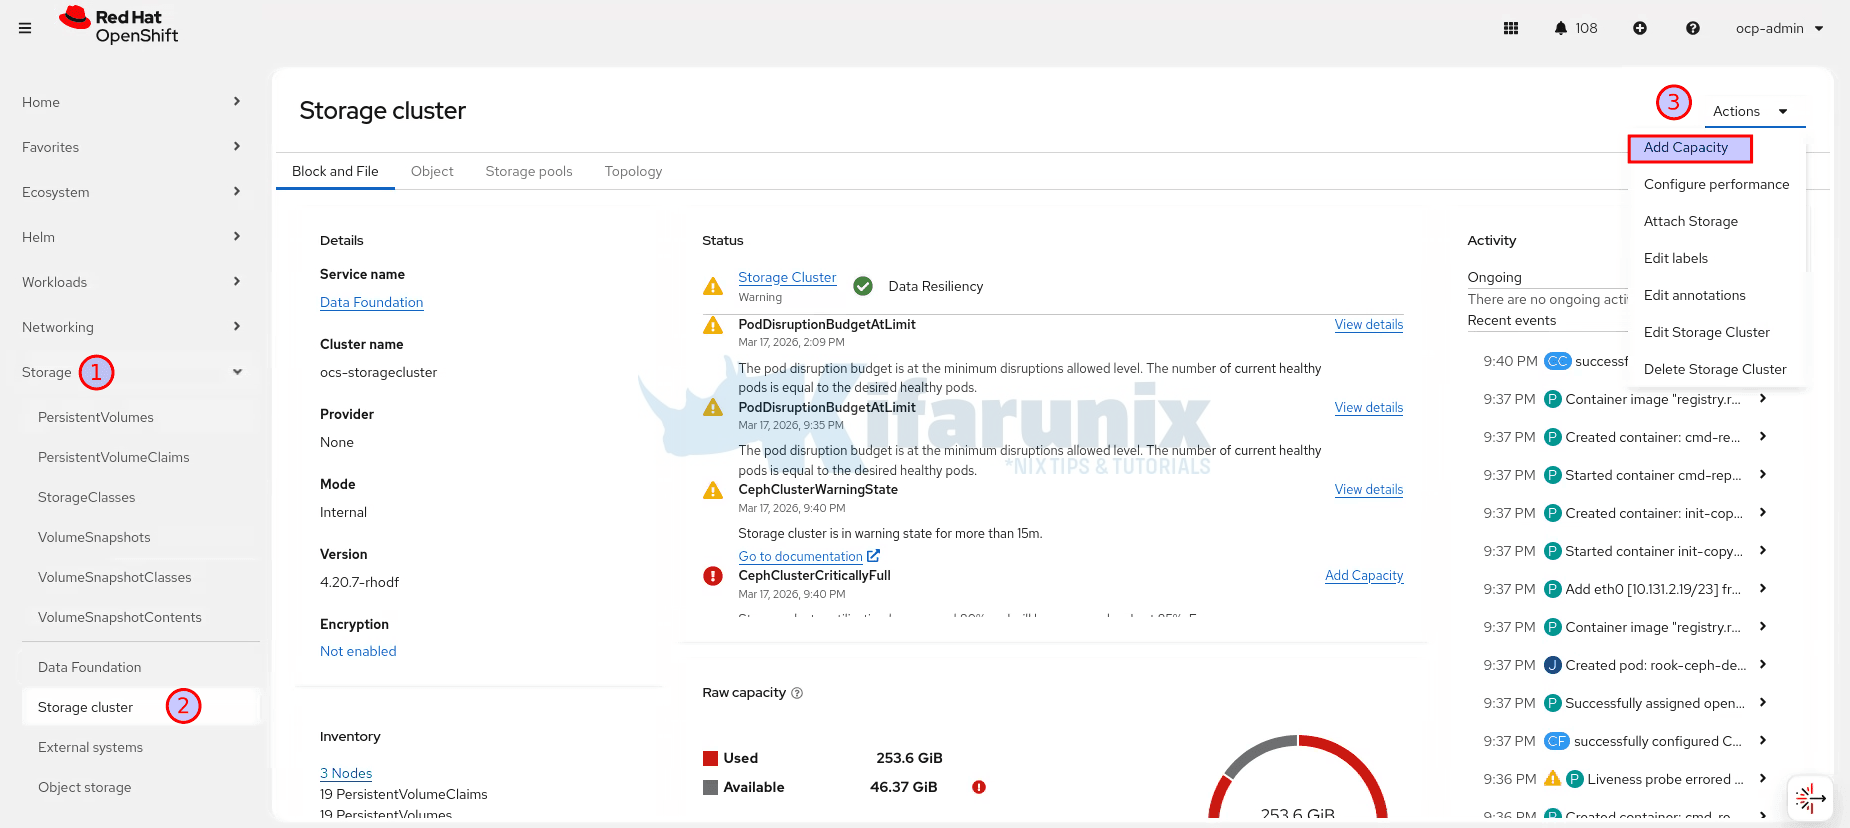Click the gray Available capacity legend swatch
Image resolution: width=1850 pixels, height=828 pixels.
(711, 787)
